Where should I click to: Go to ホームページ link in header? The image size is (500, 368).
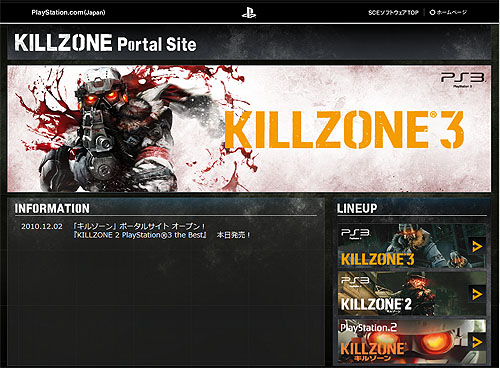[x=451, y=13]
